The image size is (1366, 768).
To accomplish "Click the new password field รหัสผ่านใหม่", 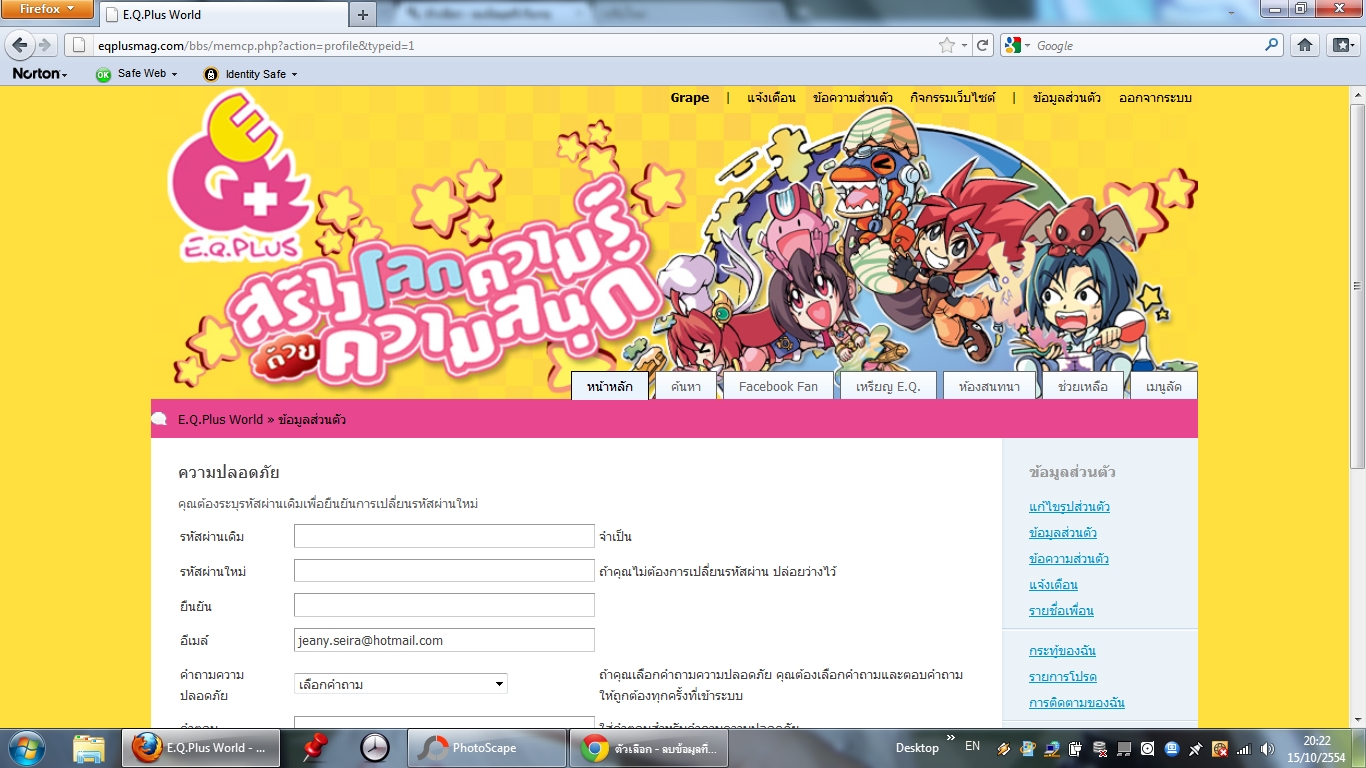I will pos(444,571).
